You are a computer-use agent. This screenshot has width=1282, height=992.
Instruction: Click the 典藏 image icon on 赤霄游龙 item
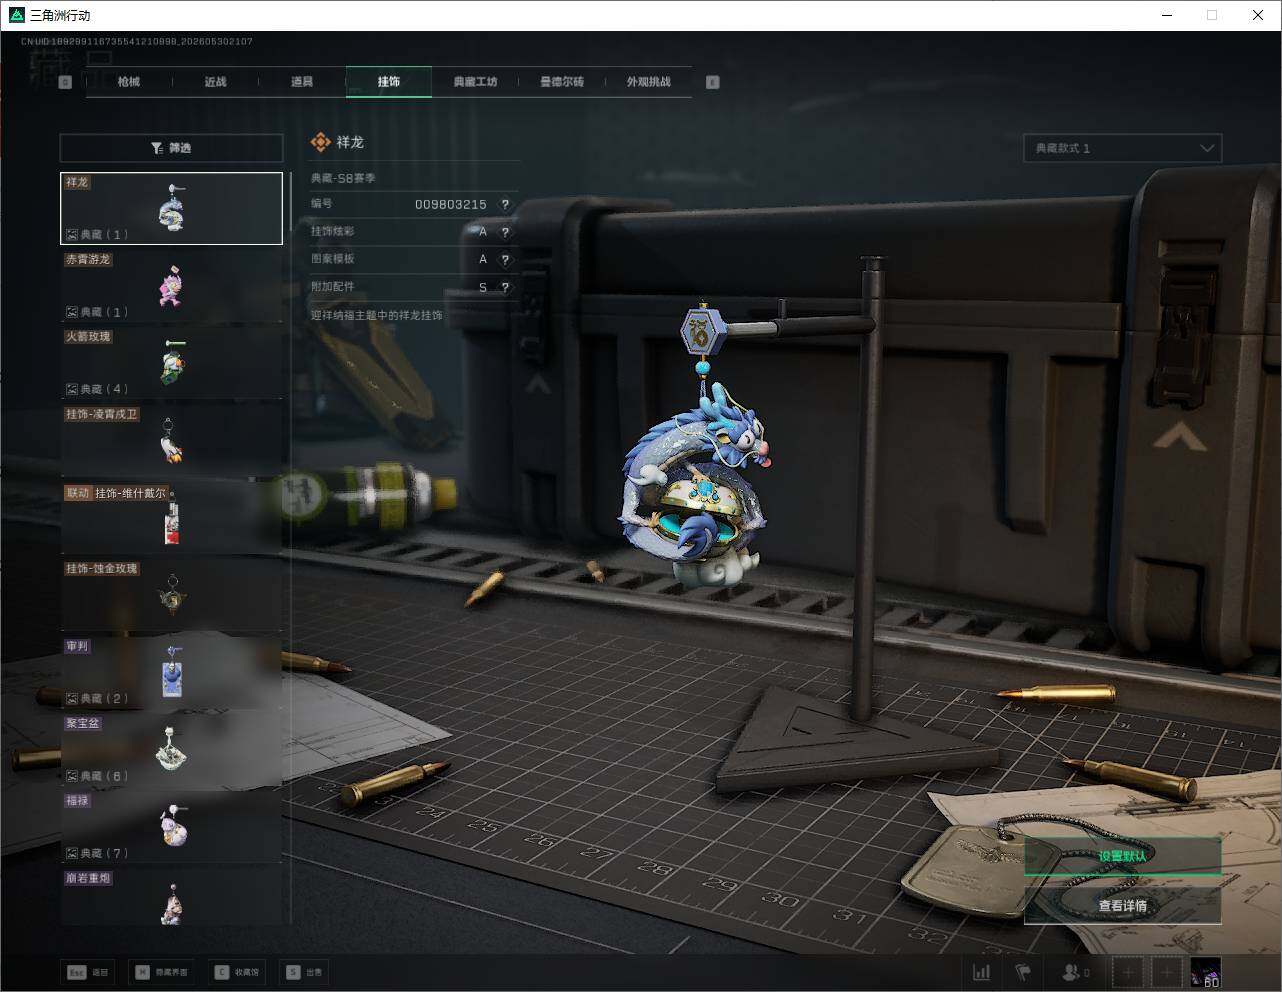coord(72,312)
